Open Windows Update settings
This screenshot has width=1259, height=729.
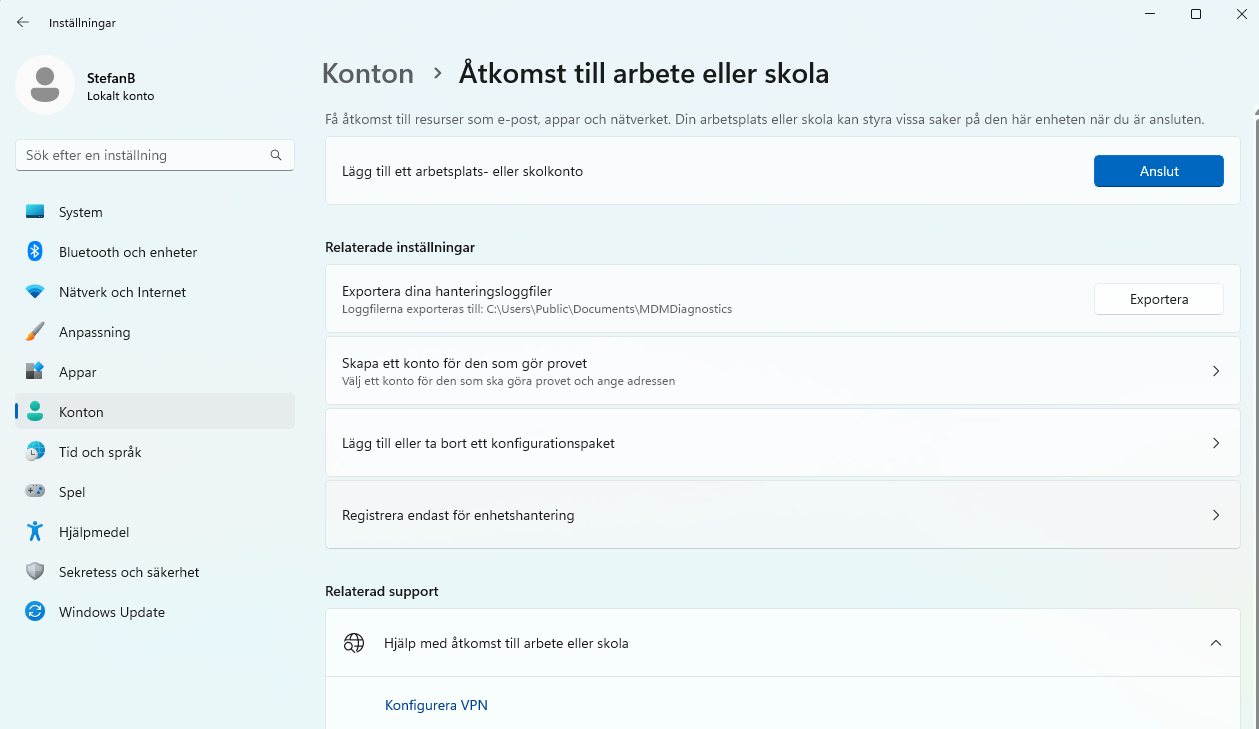point(155,612)
